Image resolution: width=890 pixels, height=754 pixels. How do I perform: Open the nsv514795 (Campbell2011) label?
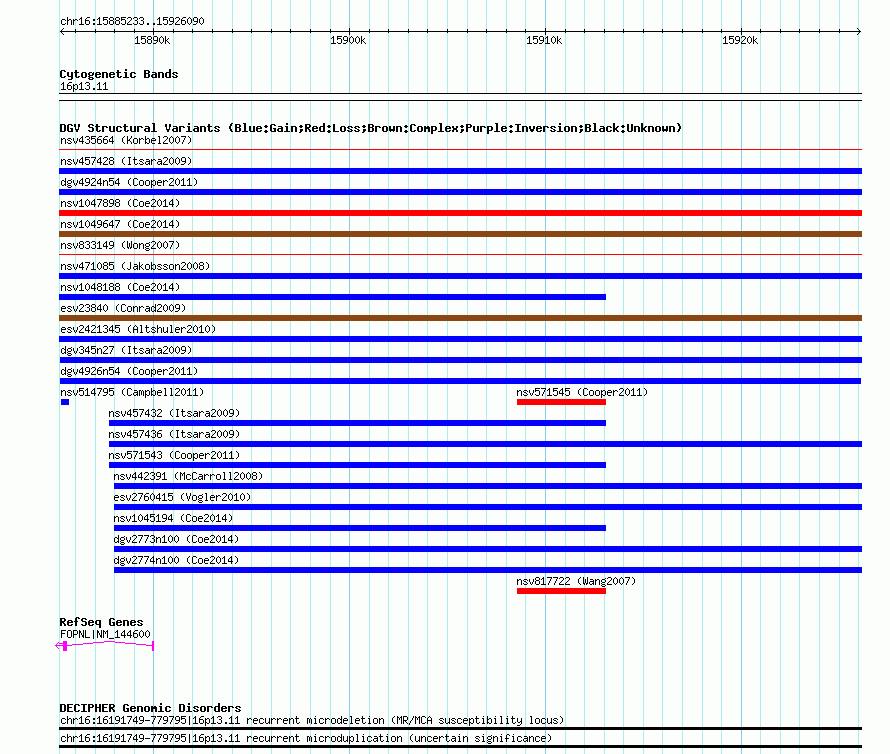[132, 392]
